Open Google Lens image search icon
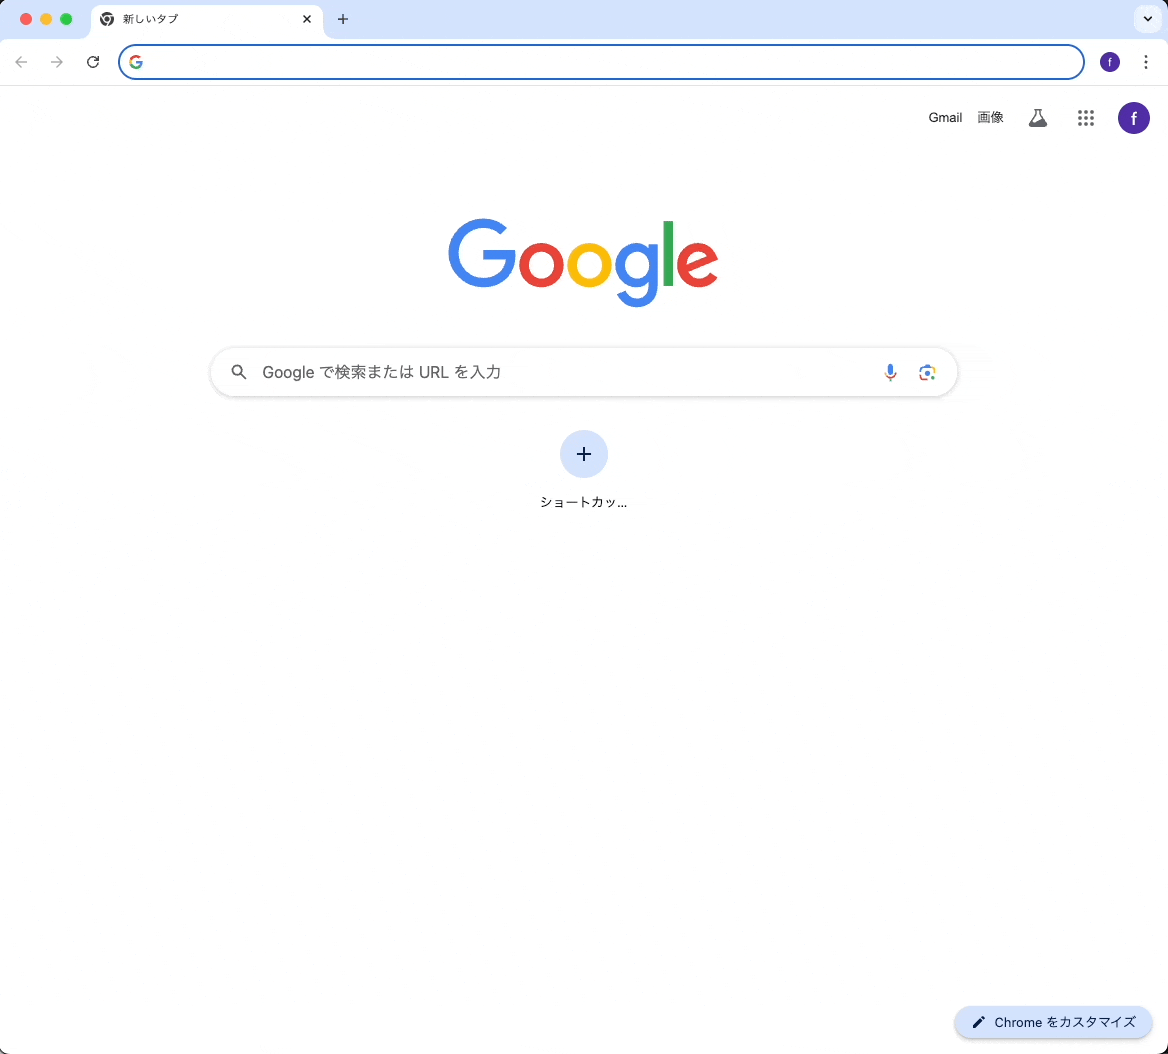 coord(927,372)
